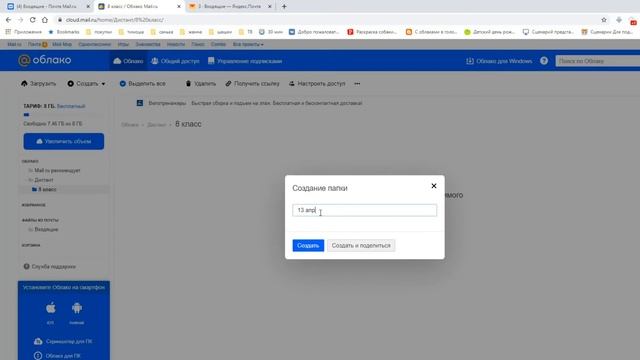The width and height of the screenshot is (640, 360).
Task: Click Облако для Windows download link
Action: [499, 61]
